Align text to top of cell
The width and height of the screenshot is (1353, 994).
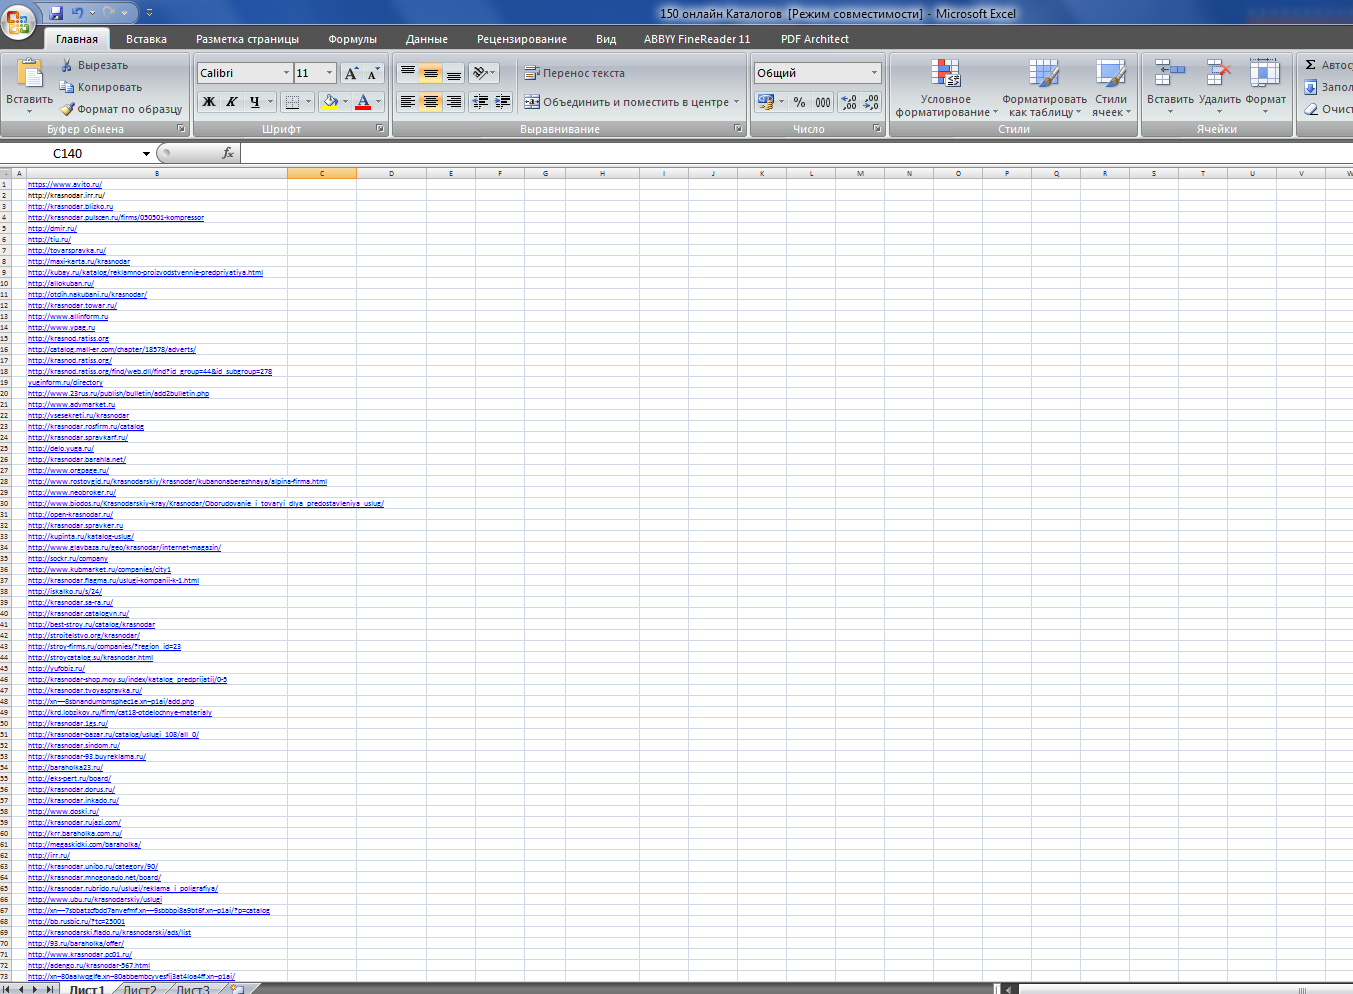click(x=408, y=73)
